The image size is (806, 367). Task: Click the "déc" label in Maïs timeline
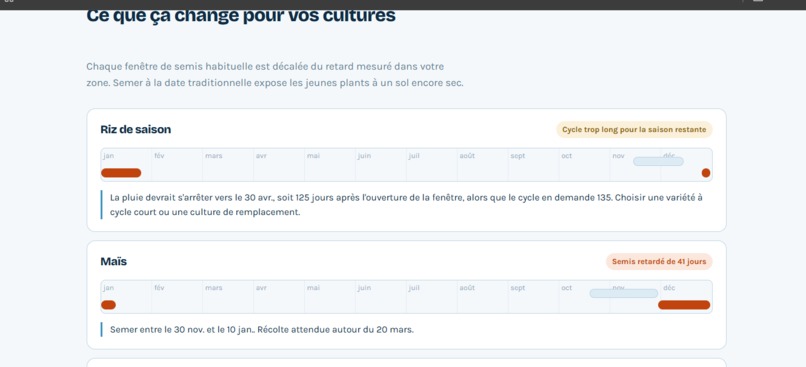pos(669,288)
